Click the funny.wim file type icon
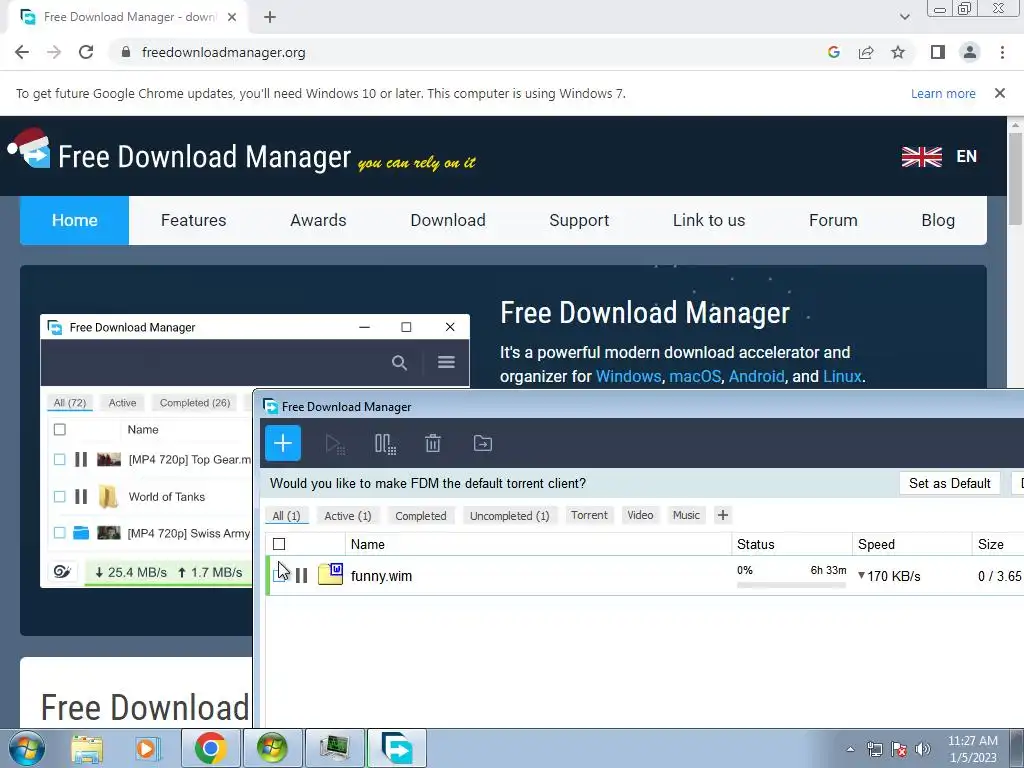The image size is (1024, 768). point(330,574)
